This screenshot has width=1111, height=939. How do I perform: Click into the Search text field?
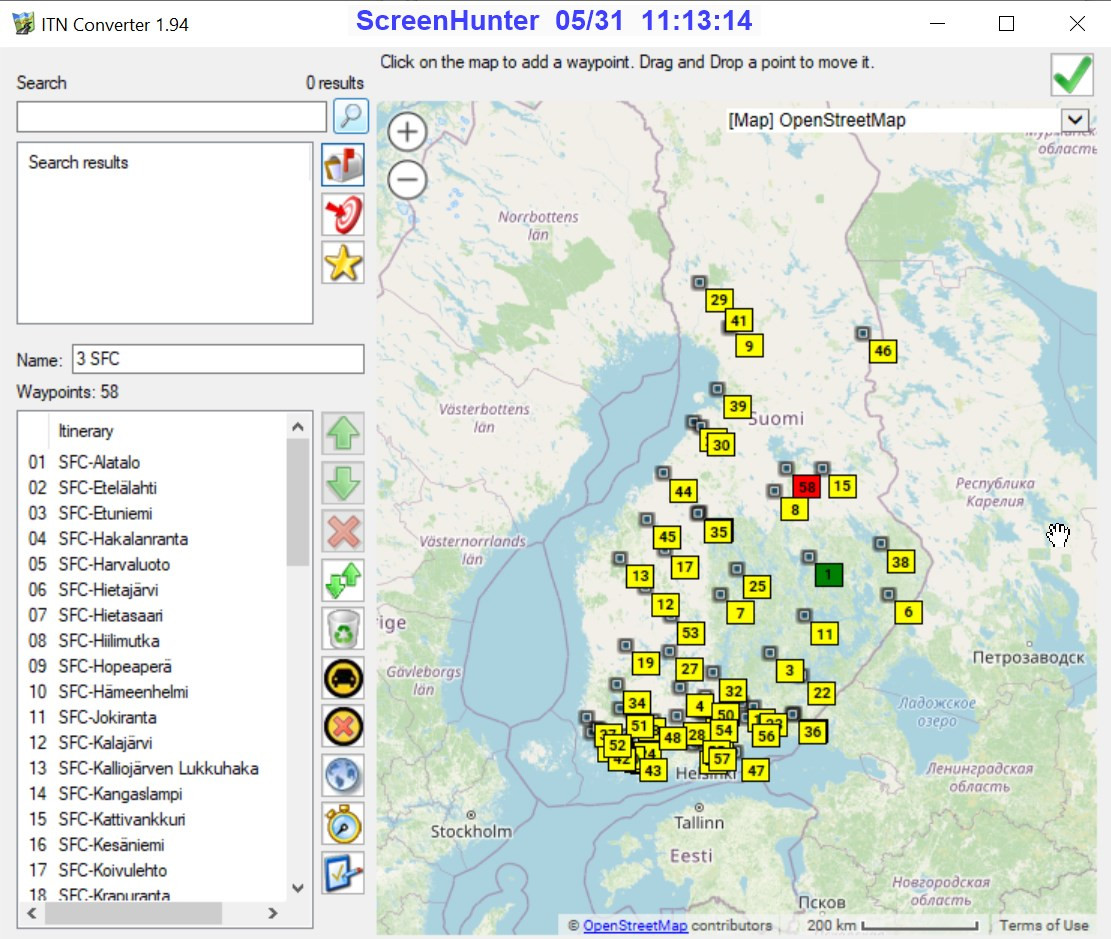tap(171, 117)
